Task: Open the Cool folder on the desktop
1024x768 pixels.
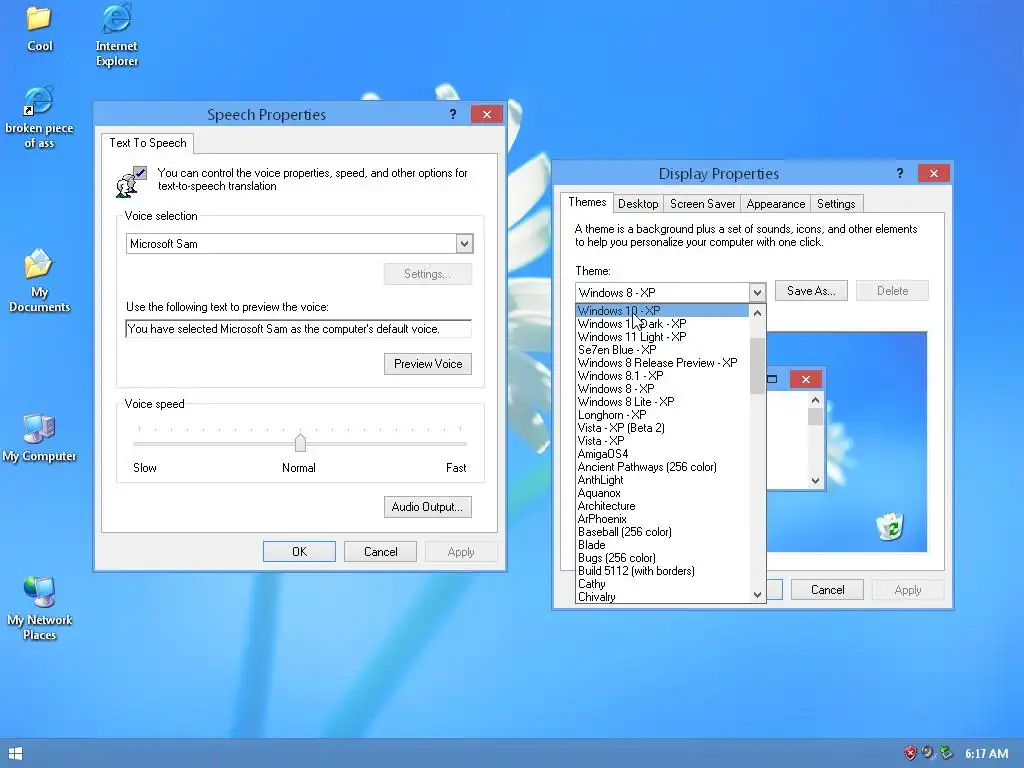Action: click(x=39, y=29)
